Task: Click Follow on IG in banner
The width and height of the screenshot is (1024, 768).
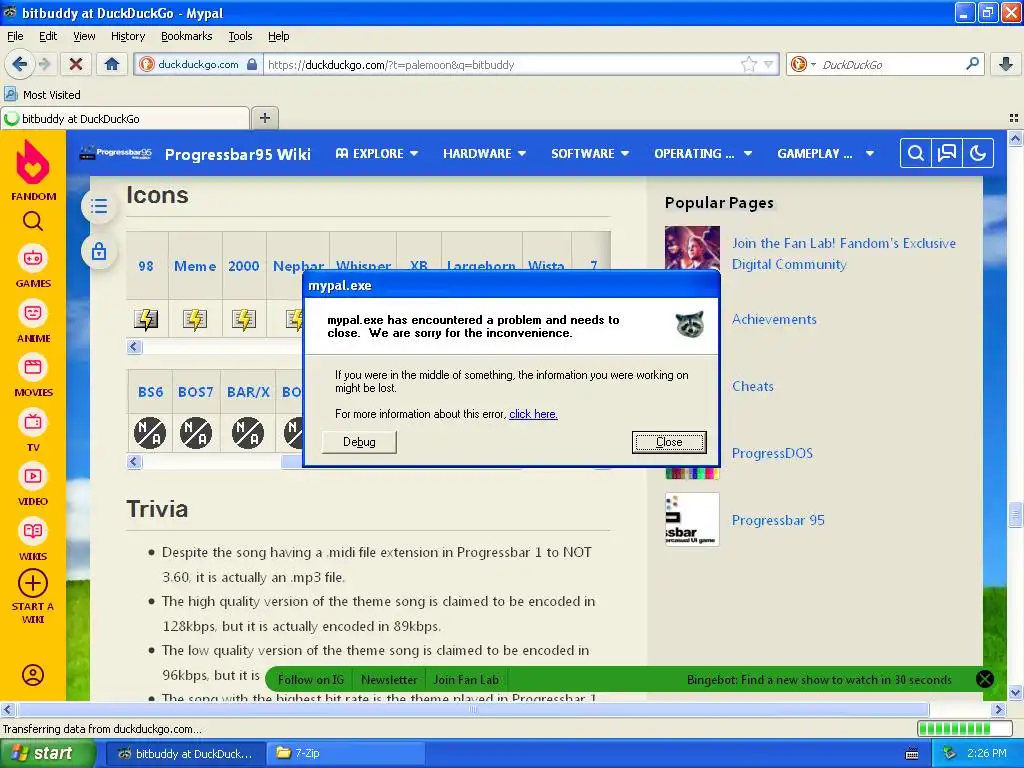Action: [310, 679]
